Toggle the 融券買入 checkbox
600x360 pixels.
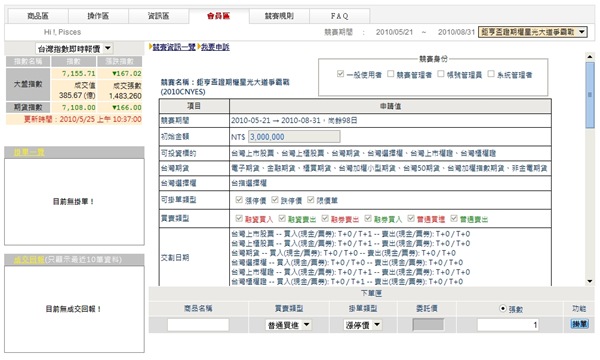[x=368, y=218]
